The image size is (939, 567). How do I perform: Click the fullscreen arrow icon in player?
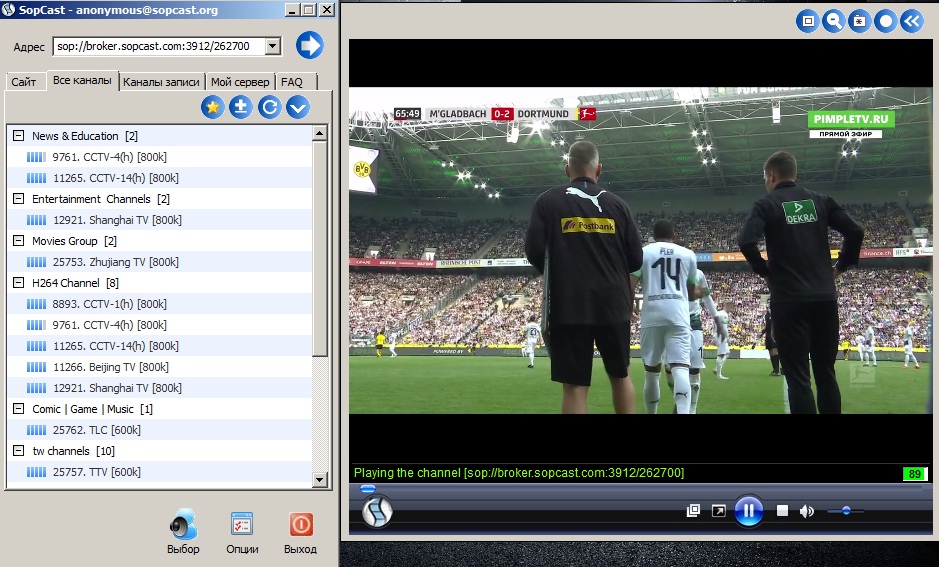pyautogui.click(x=719, y=511)
